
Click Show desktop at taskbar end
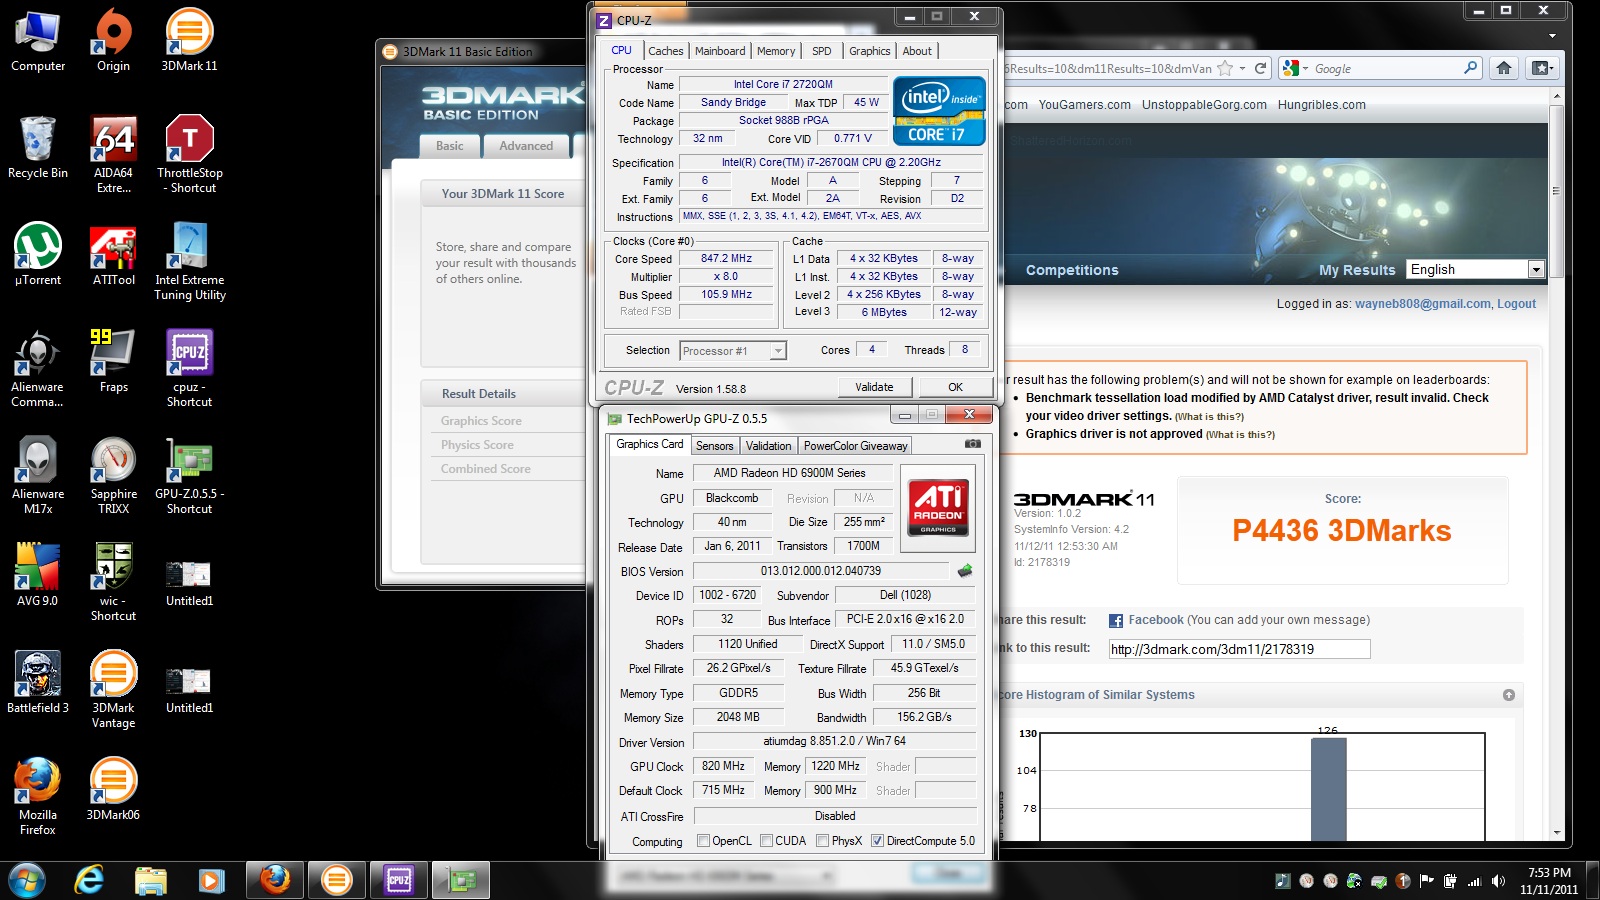[1593, 881]
